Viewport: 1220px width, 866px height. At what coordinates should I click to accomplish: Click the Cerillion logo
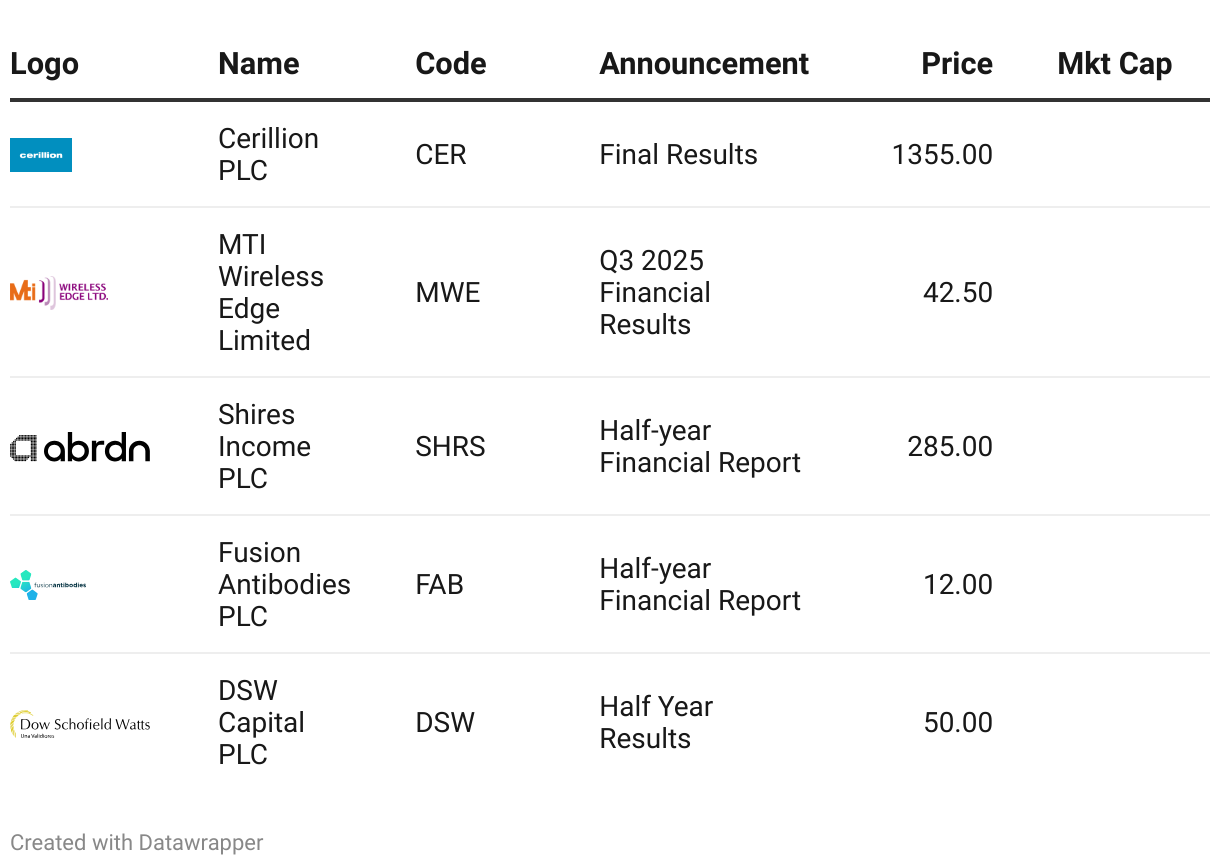pyautogui.click(x=41, y=155)
